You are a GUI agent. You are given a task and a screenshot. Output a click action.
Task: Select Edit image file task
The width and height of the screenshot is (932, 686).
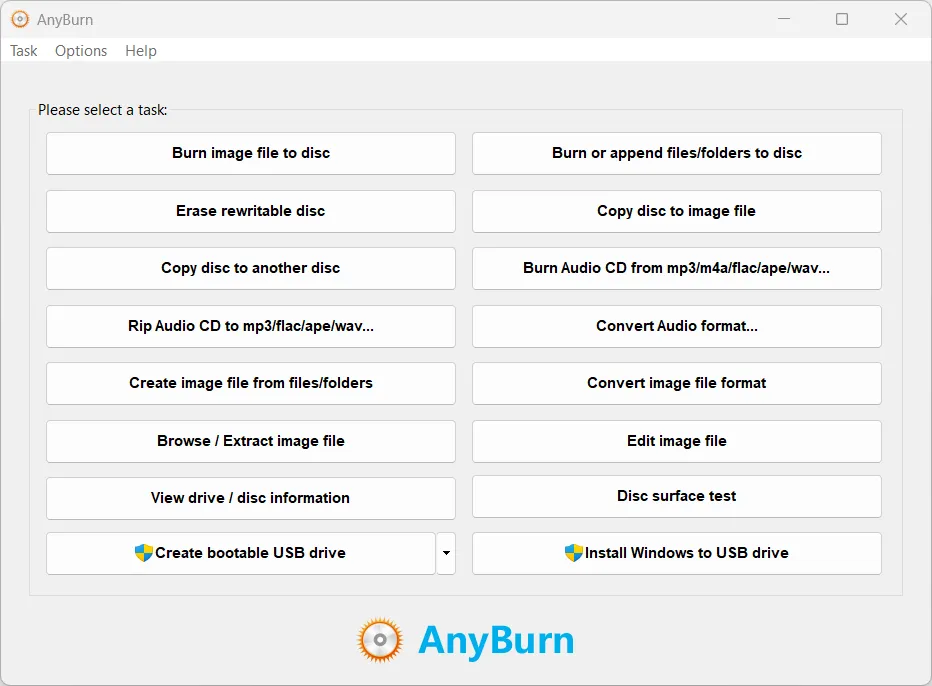[x=676, y=441]
